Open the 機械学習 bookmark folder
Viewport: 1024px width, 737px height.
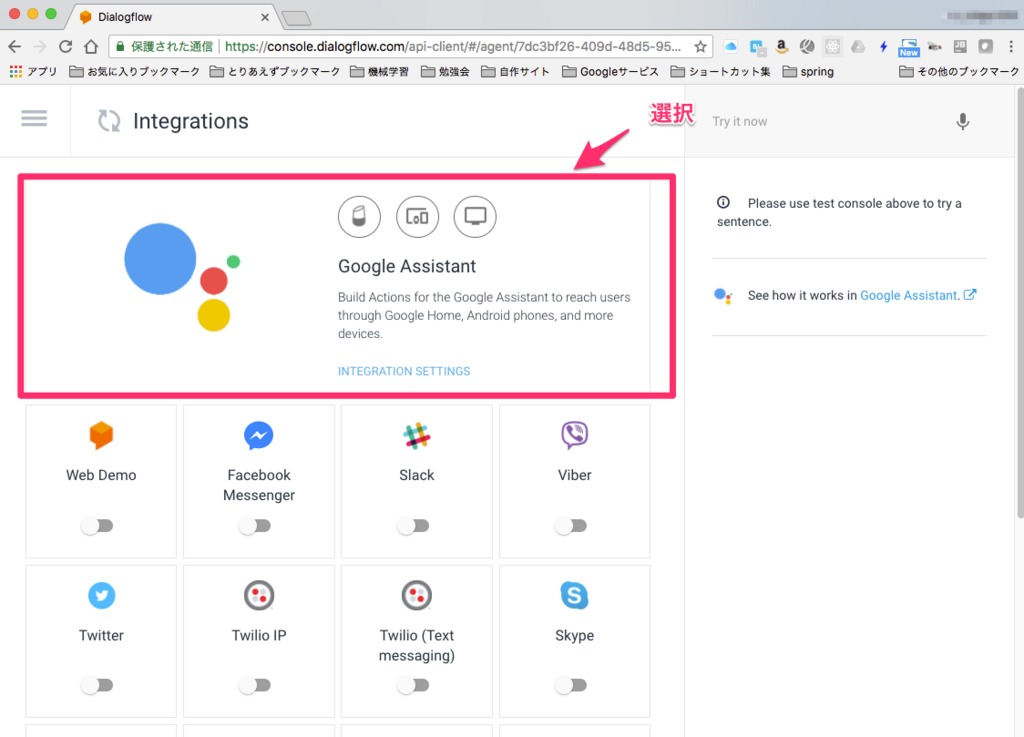[x=379, y=71]
